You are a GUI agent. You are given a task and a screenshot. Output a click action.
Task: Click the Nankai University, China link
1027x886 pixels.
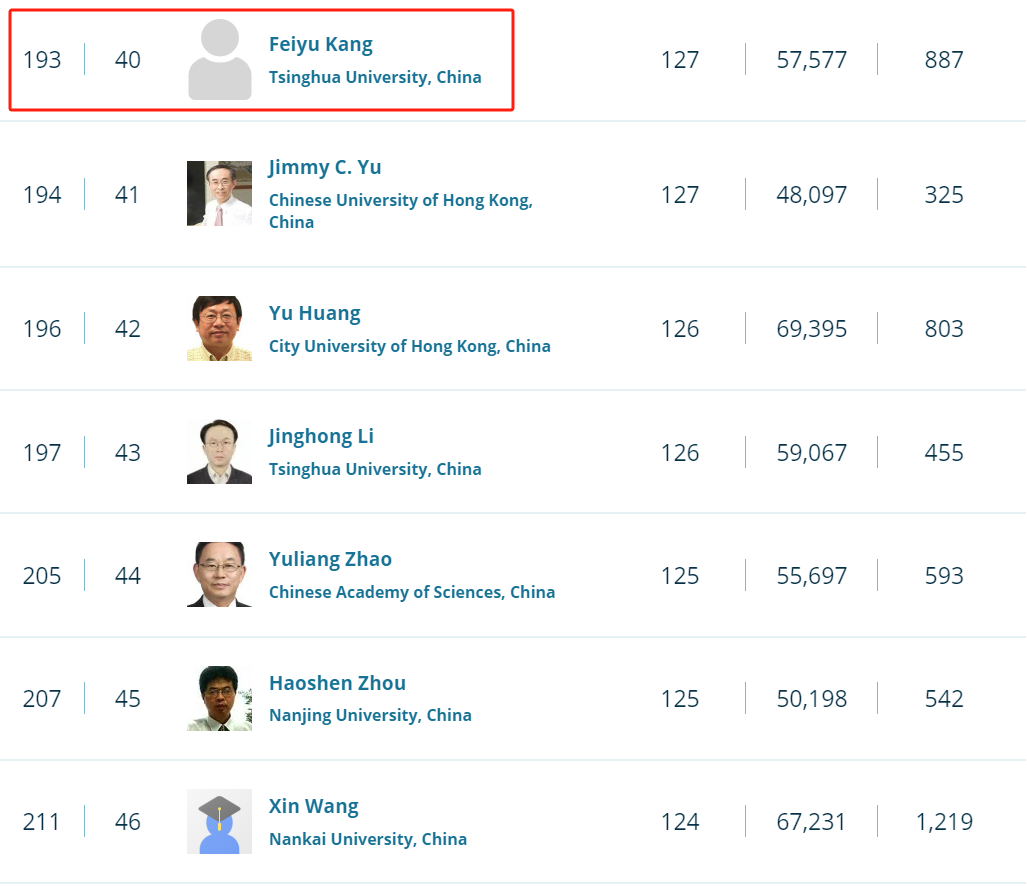[367, 840]
